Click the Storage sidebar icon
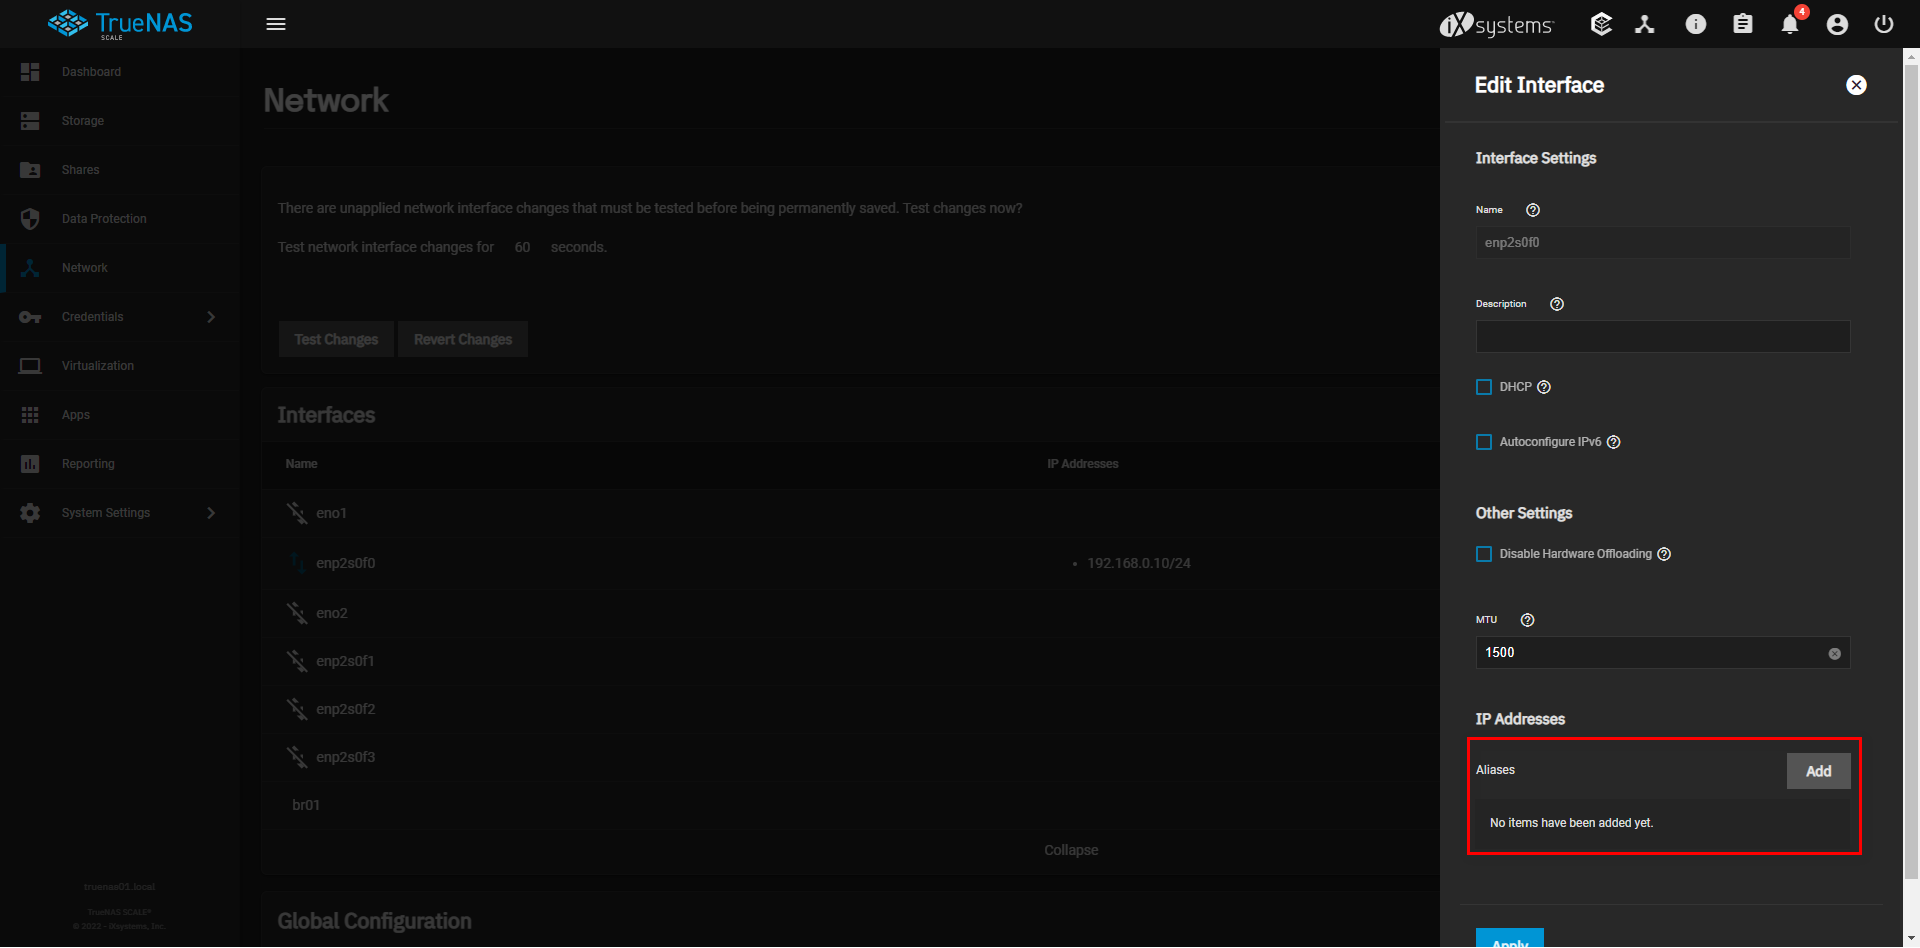Screen dimensions: 1920x948 coord(30,121)
